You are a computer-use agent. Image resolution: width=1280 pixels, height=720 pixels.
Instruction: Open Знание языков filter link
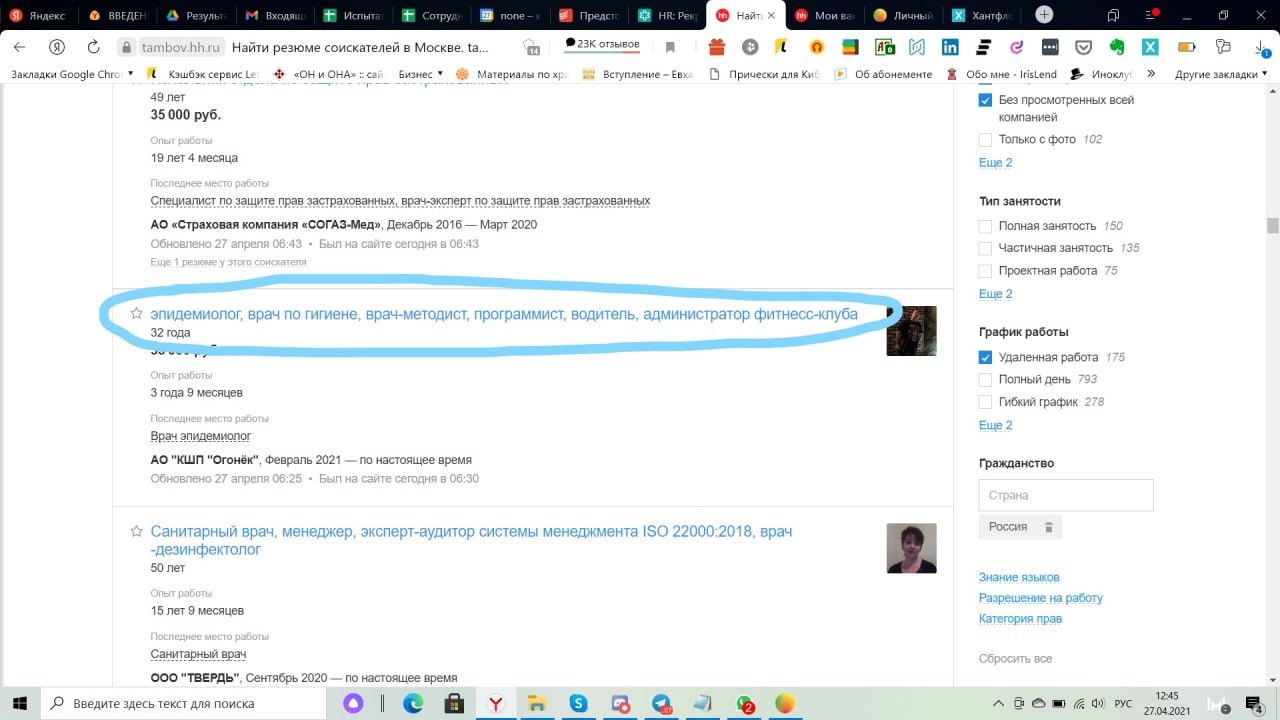[1019, 577]
